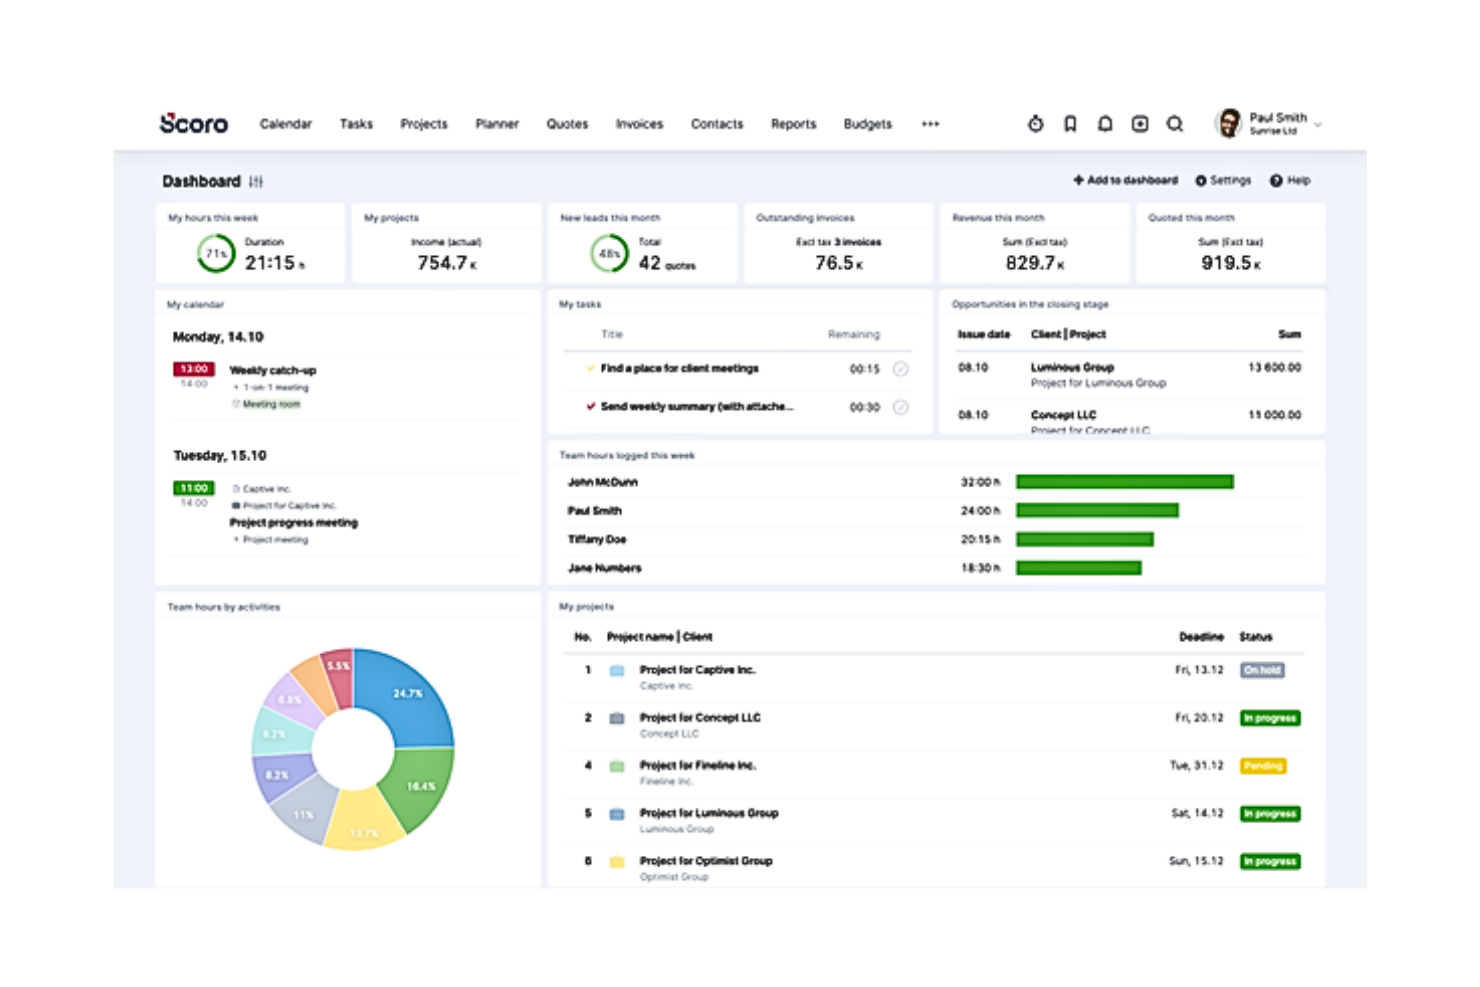
Task: Click Tiffany Doe's green hours bar
Action: [x=1085, y=539]
